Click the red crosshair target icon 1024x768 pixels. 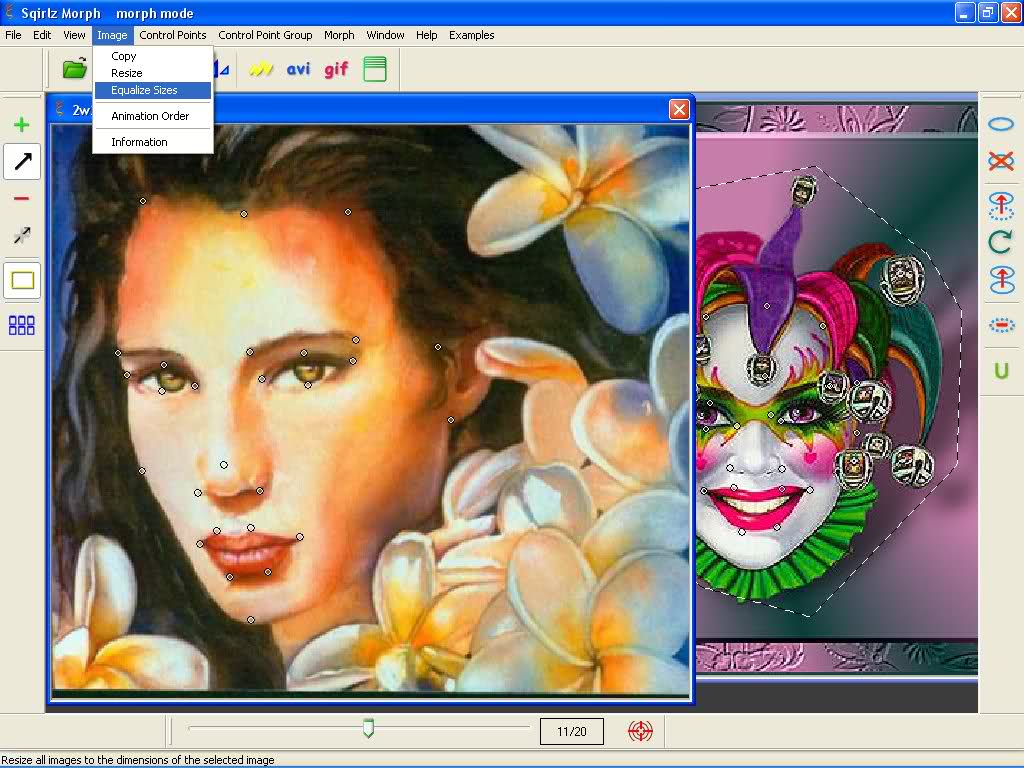tap(640, 731)
